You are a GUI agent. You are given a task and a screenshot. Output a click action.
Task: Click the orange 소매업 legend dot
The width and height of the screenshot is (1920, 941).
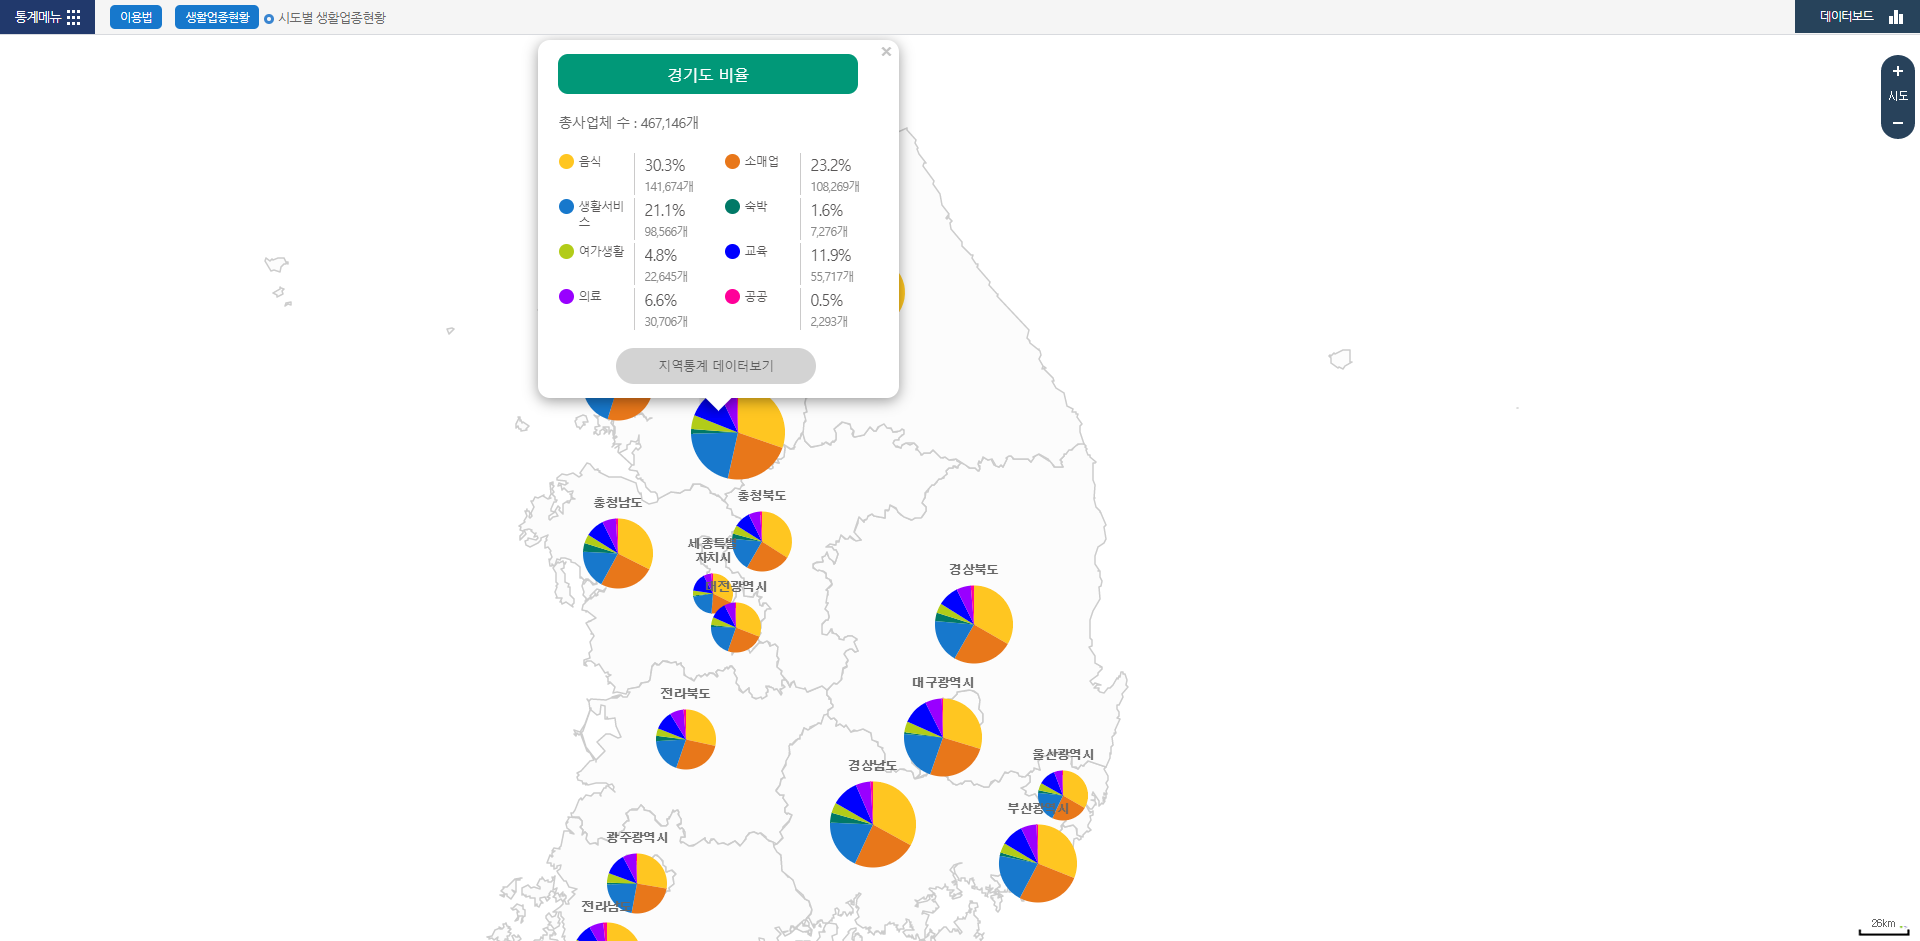732,162
